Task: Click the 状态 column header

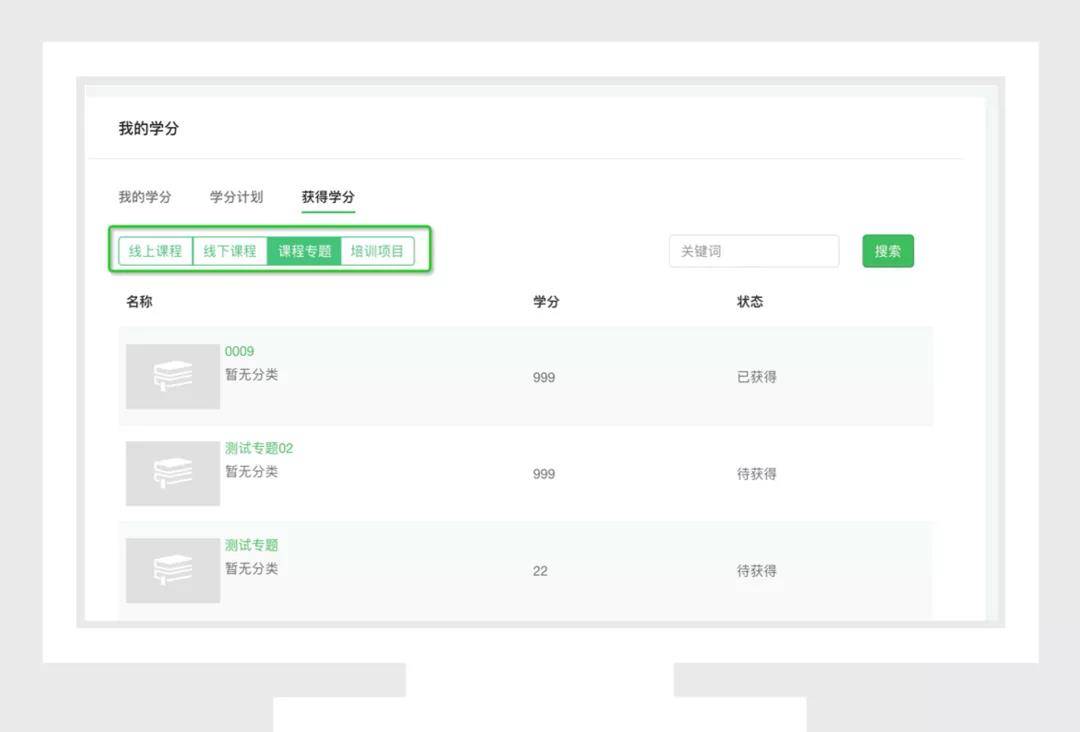Action: [751, 301]
